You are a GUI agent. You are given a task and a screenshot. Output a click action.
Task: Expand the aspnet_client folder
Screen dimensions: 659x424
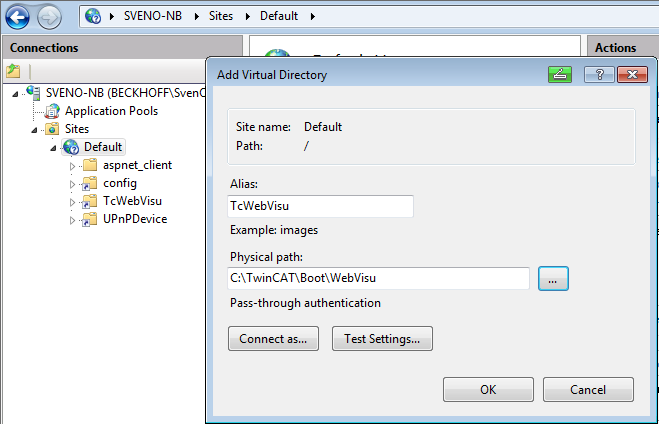pos(72,166)
